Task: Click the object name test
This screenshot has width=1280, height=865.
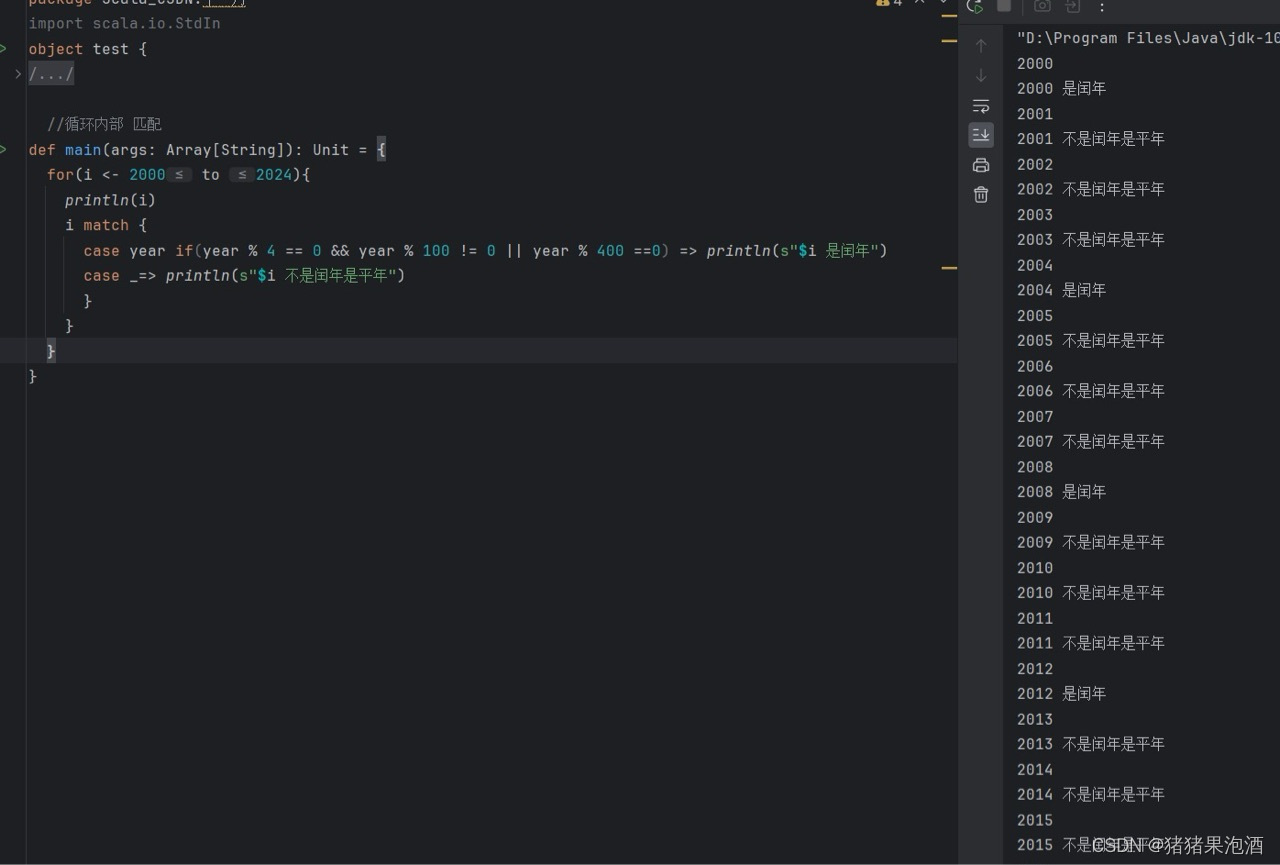Action: point(111,48)
